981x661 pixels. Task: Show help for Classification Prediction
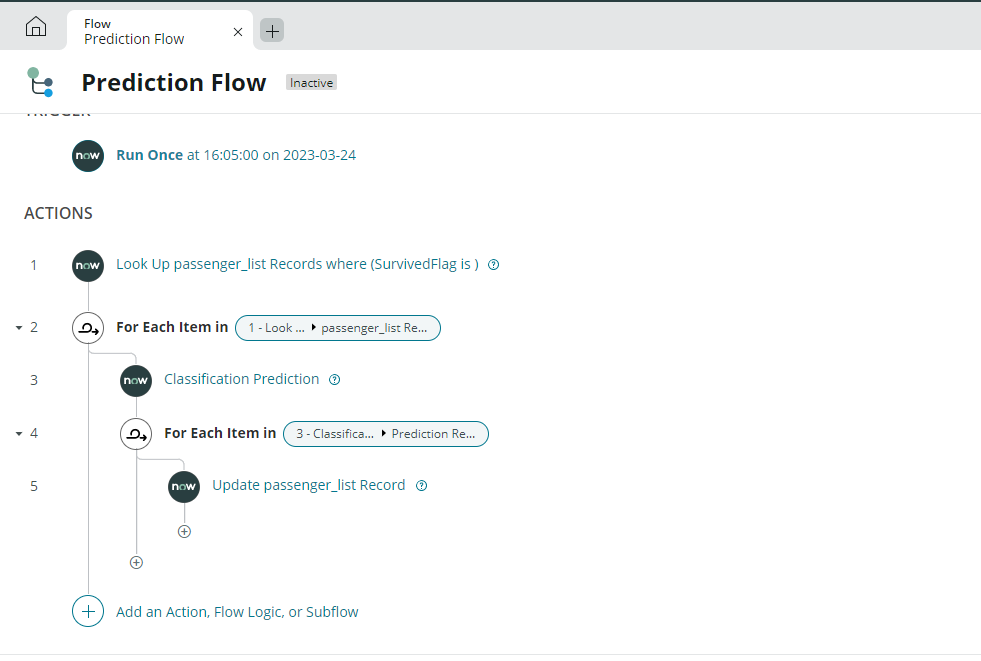[x=335, y=380]
